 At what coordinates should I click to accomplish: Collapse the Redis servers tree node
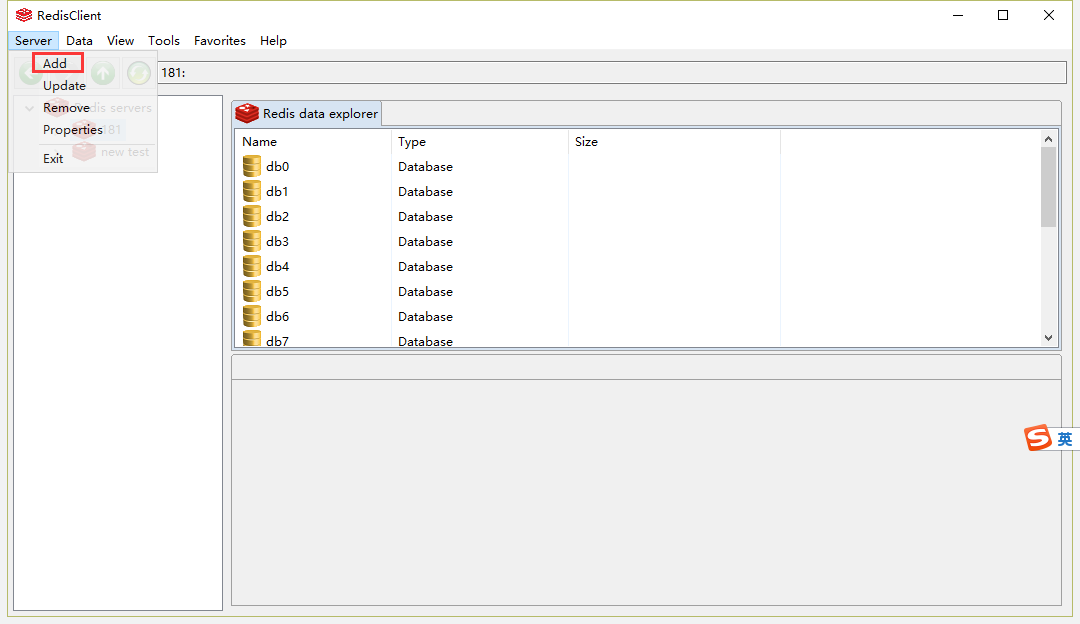30,108
